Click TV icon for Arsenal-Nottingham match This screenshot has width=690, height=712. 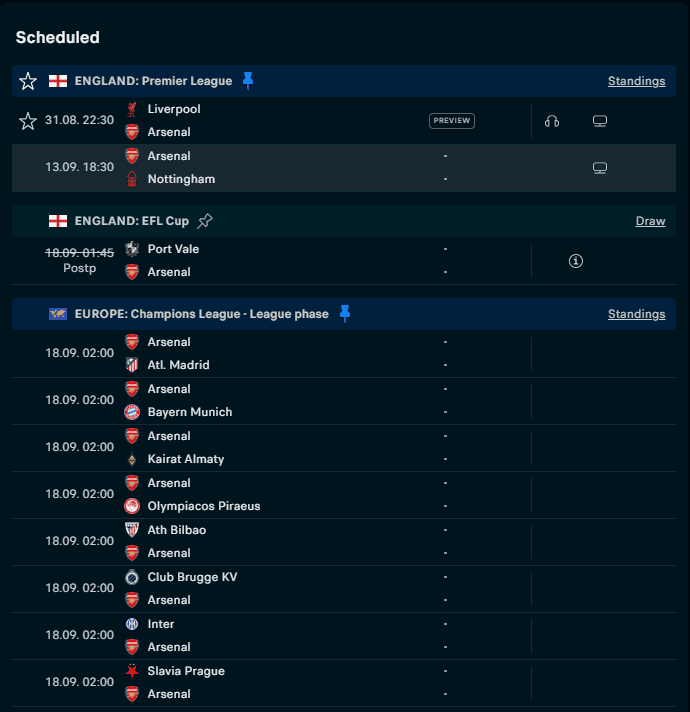click(600, 168)
